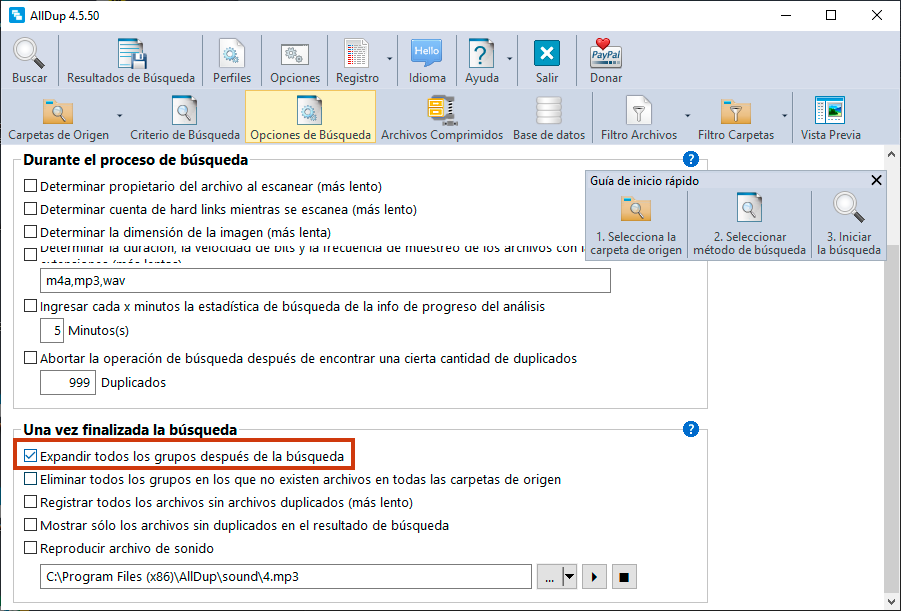Image resolution: width=901 pixels, height=611 pixels.
Task: Open help for Durante el proceso de búsqueda
Action: [x=691, y=159]
